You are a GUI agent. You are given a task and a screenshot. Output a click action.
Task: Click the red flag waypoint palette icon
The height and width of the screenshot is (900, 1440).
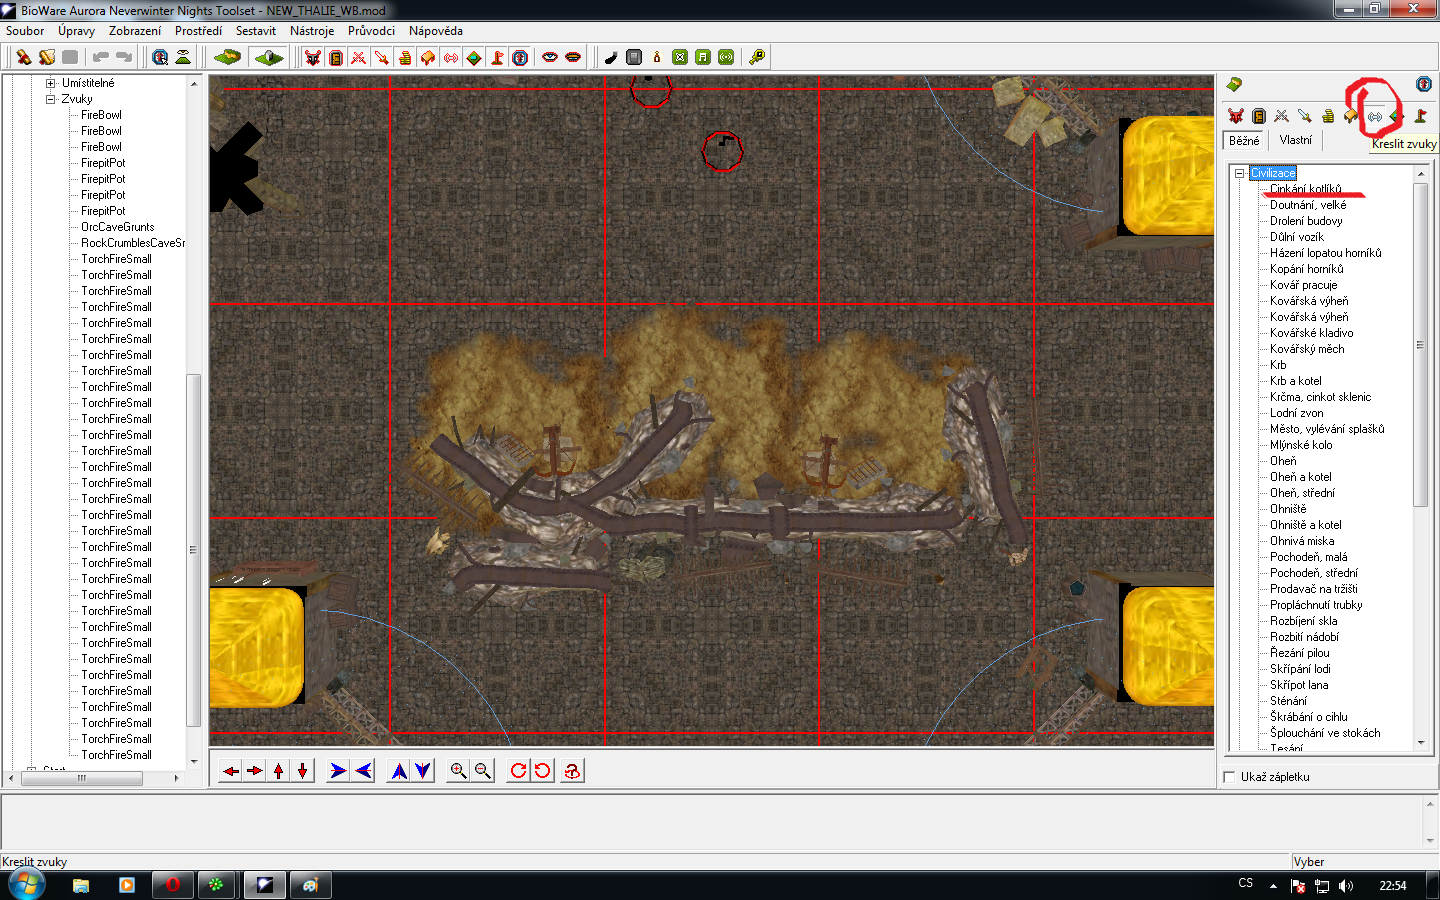tap(1420, 116)
